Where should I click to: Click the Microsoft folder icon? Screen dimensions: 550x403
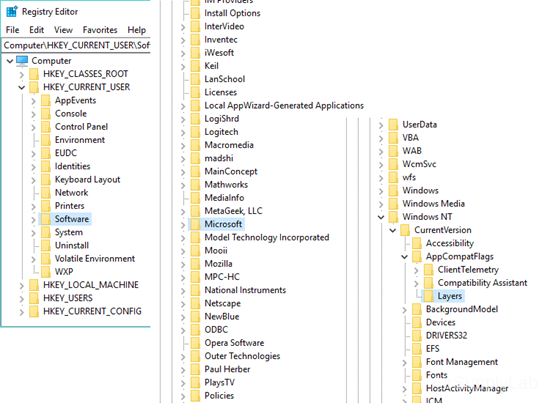tap(195, 224)
